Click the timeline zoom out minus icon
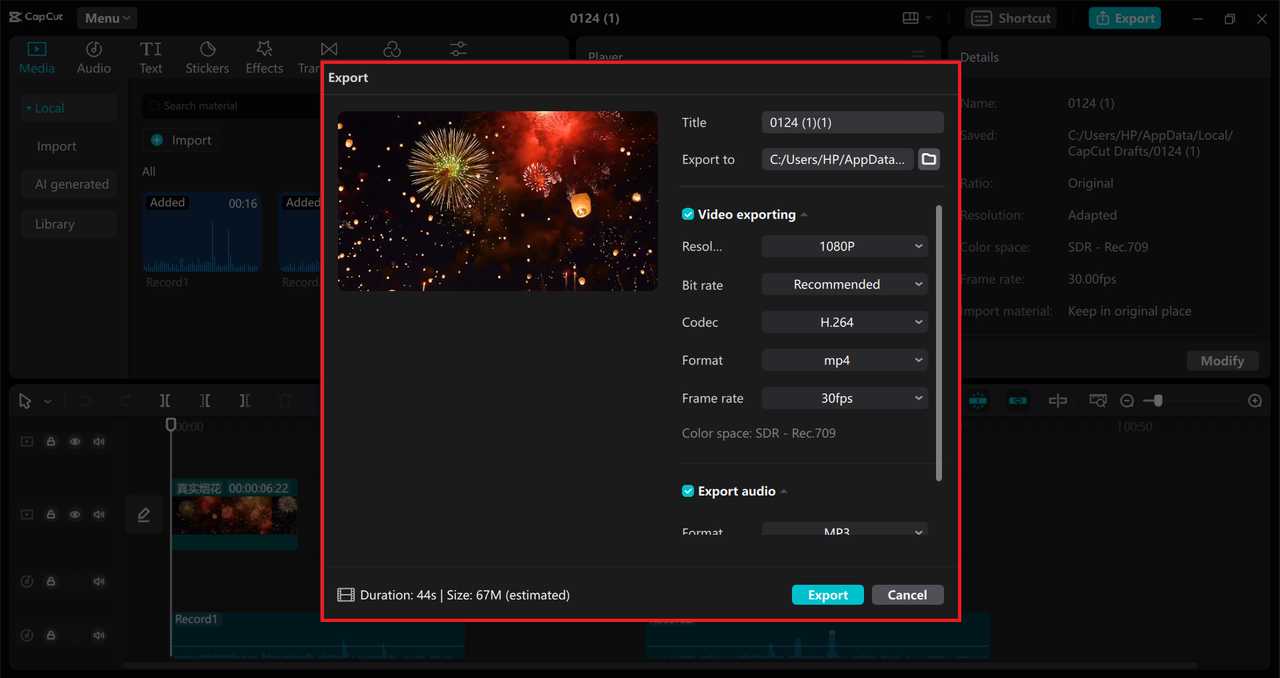1280x678 pixels. [1127, 401]
